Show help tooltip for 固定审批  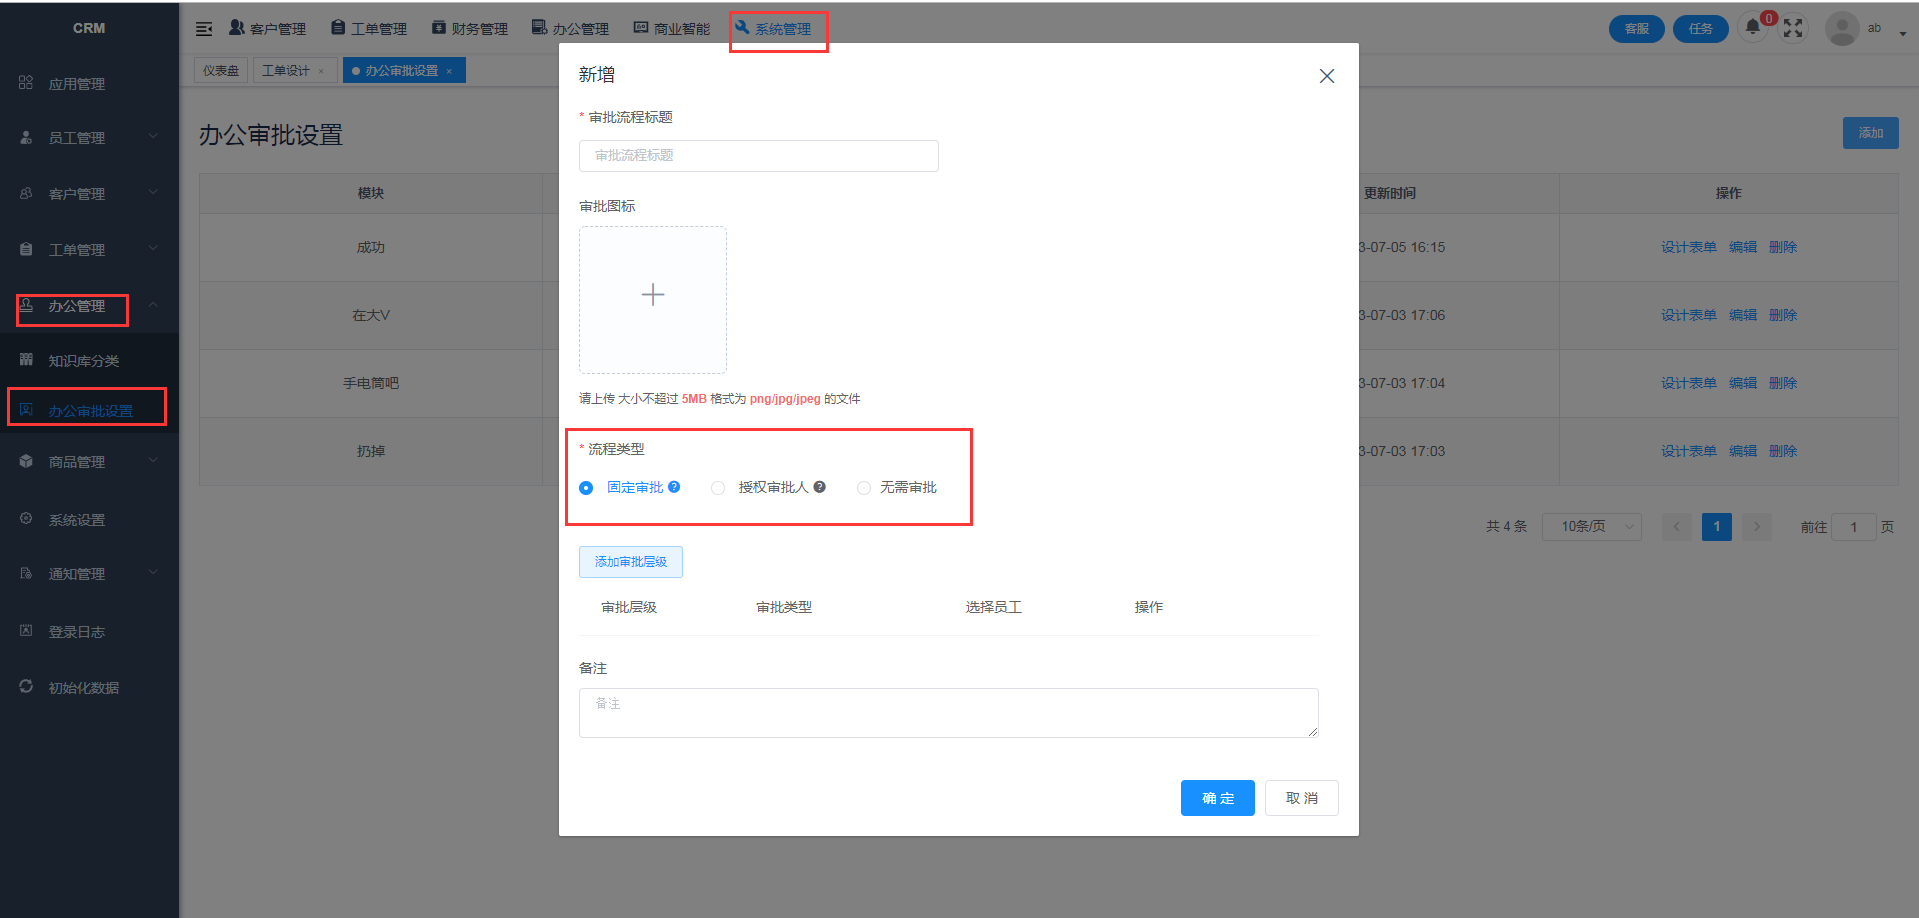click(674, 487)
